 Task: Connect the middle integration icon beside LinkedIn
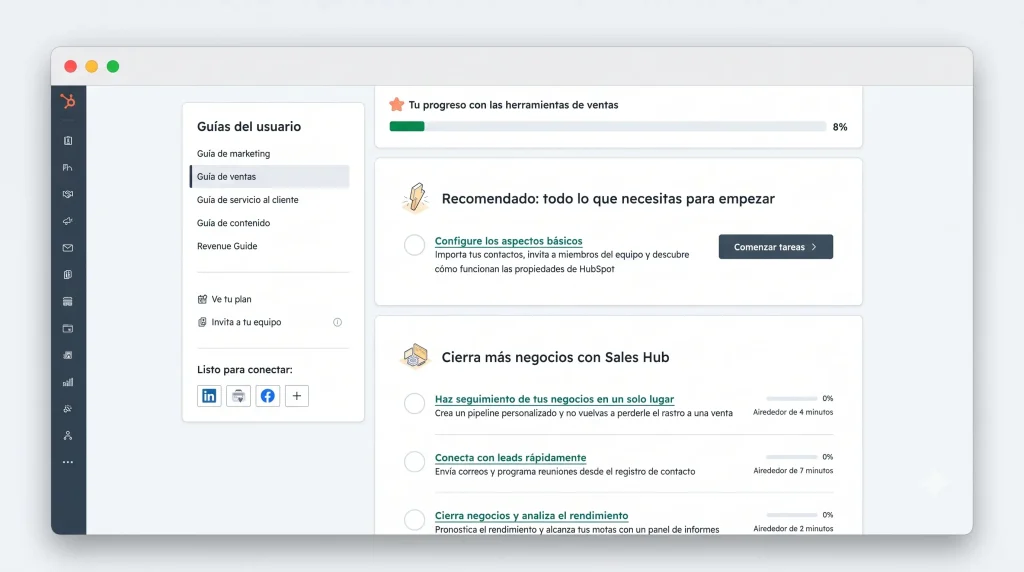(238, 396)
